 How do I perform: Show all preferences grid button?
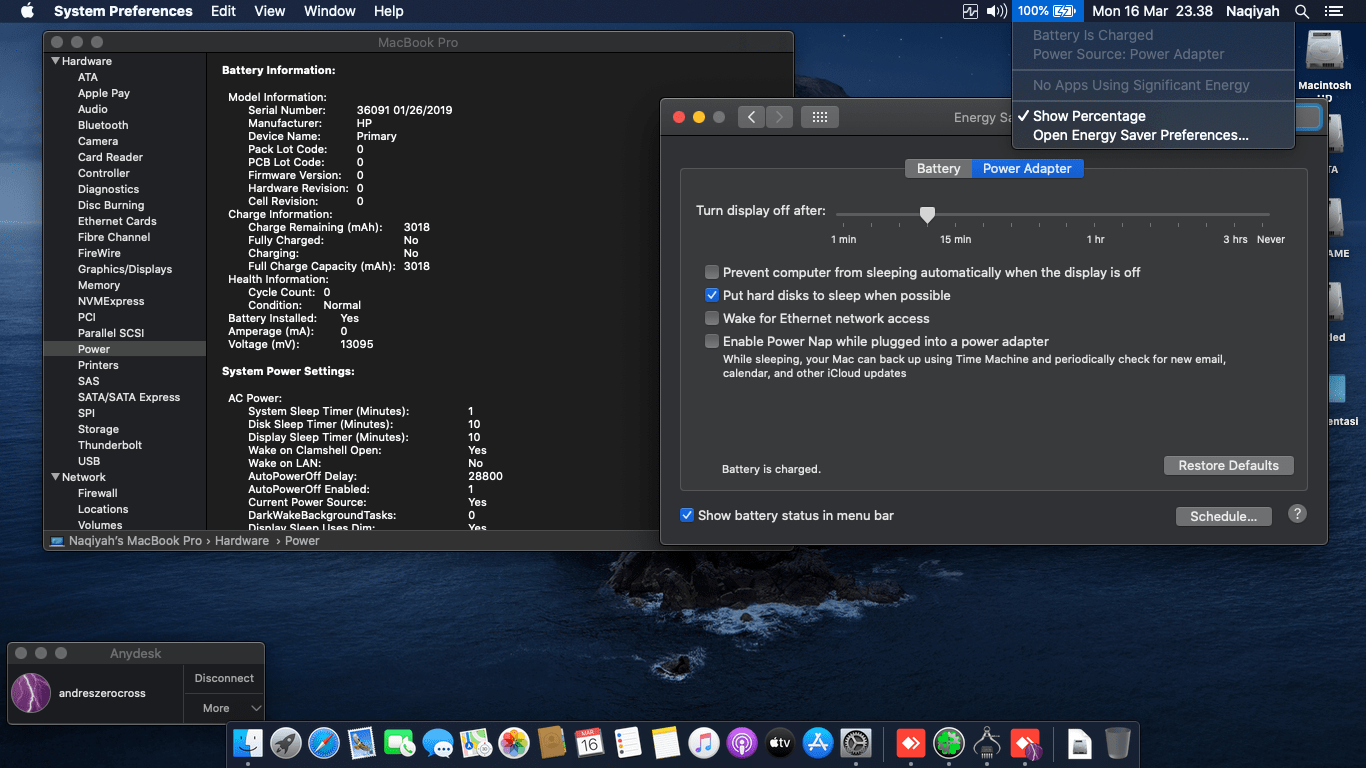pyautogui.click(x=820, y=117)
